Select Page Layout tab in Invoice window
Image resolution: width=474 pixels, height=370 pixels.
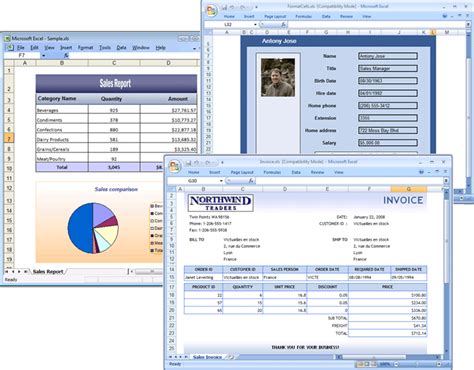pyautogui.click(x=242, y=172)
